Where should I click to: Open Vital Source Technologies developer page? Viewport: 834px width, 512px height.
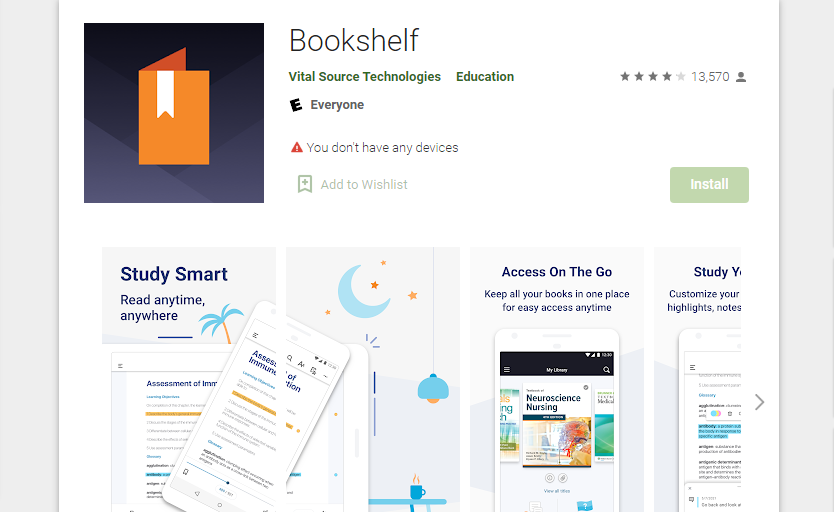click(364, 77)
